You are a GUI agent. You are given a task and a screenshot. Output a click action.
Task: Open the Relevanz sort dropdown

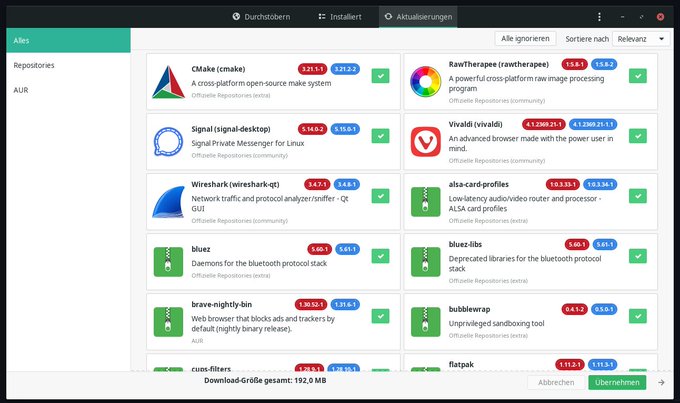641,39
